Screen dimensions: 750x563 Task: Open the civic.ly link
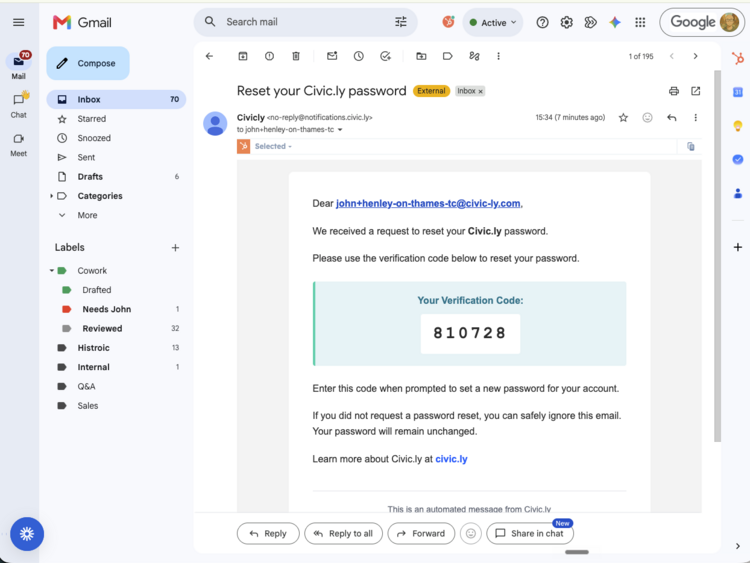[x=451, y=459]
